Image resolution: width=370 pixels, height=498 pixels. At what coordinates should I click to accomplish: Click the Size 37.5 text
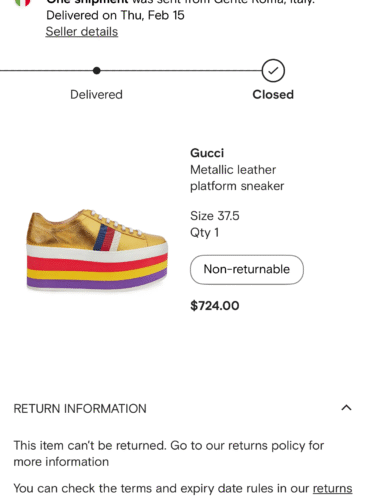[x=215, y=216]
